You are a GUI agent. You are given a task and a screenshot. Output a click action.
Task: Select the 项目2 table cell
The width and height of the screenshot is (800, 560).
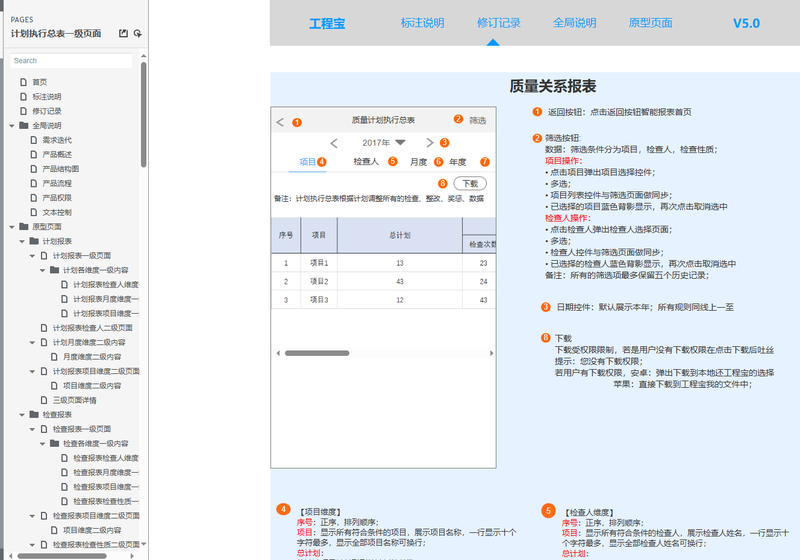click(x=319, y=281)
